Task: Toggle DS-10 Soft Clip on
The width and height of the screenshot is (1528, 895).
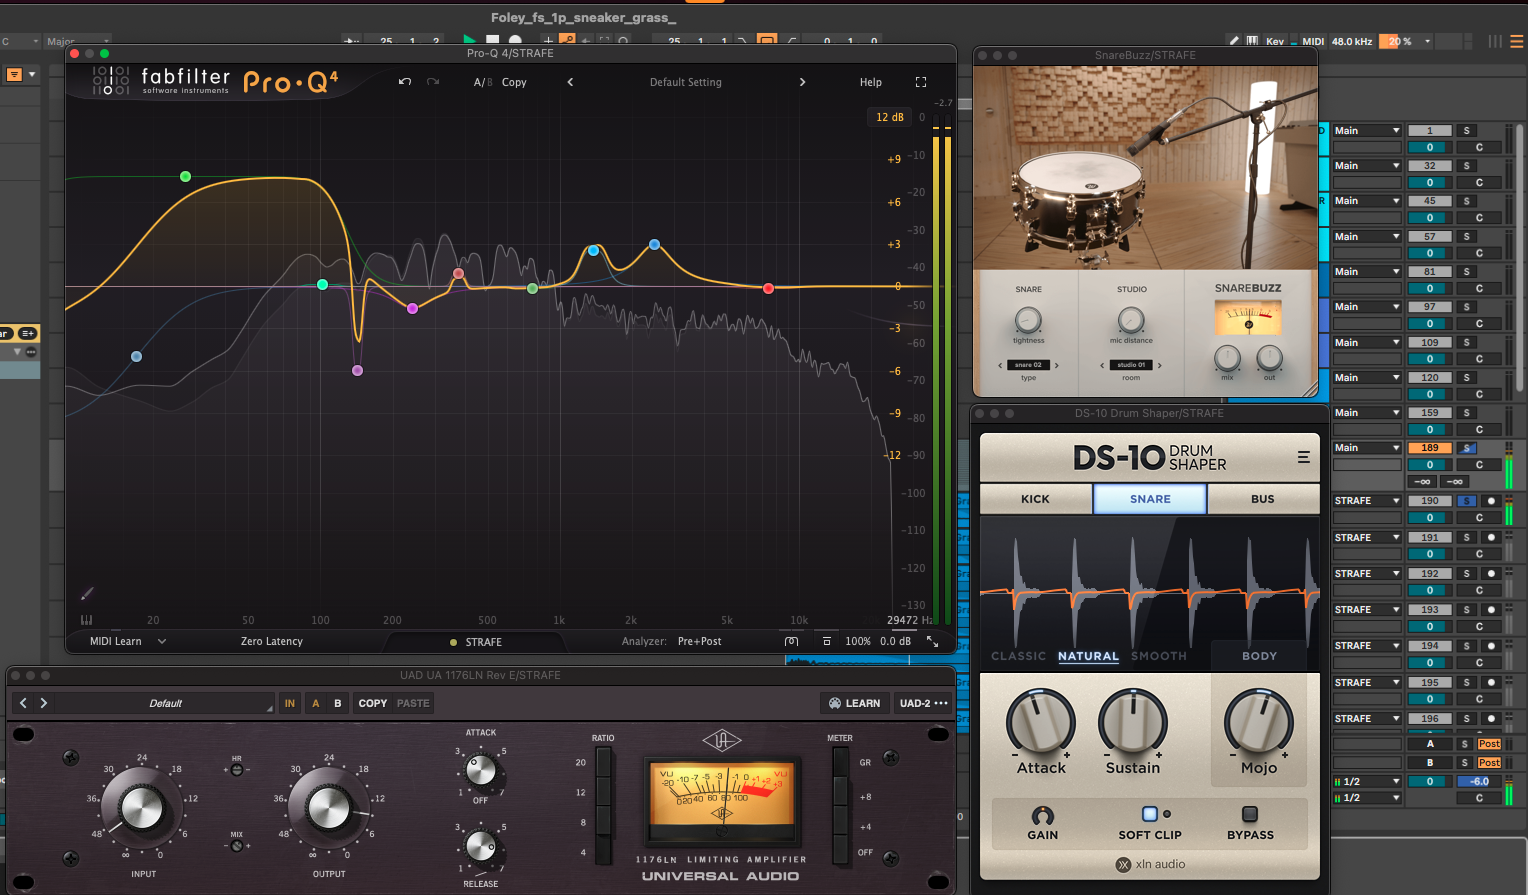Action: point(1149,814)
